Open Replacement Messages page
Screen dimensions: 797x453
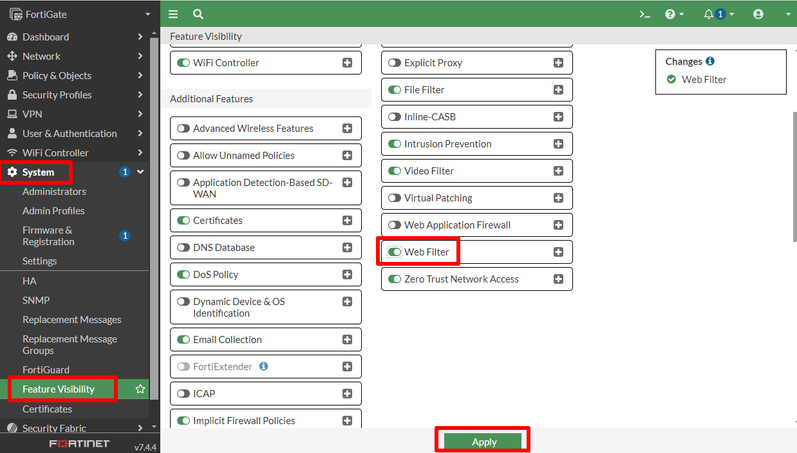(x=72, y=319)
